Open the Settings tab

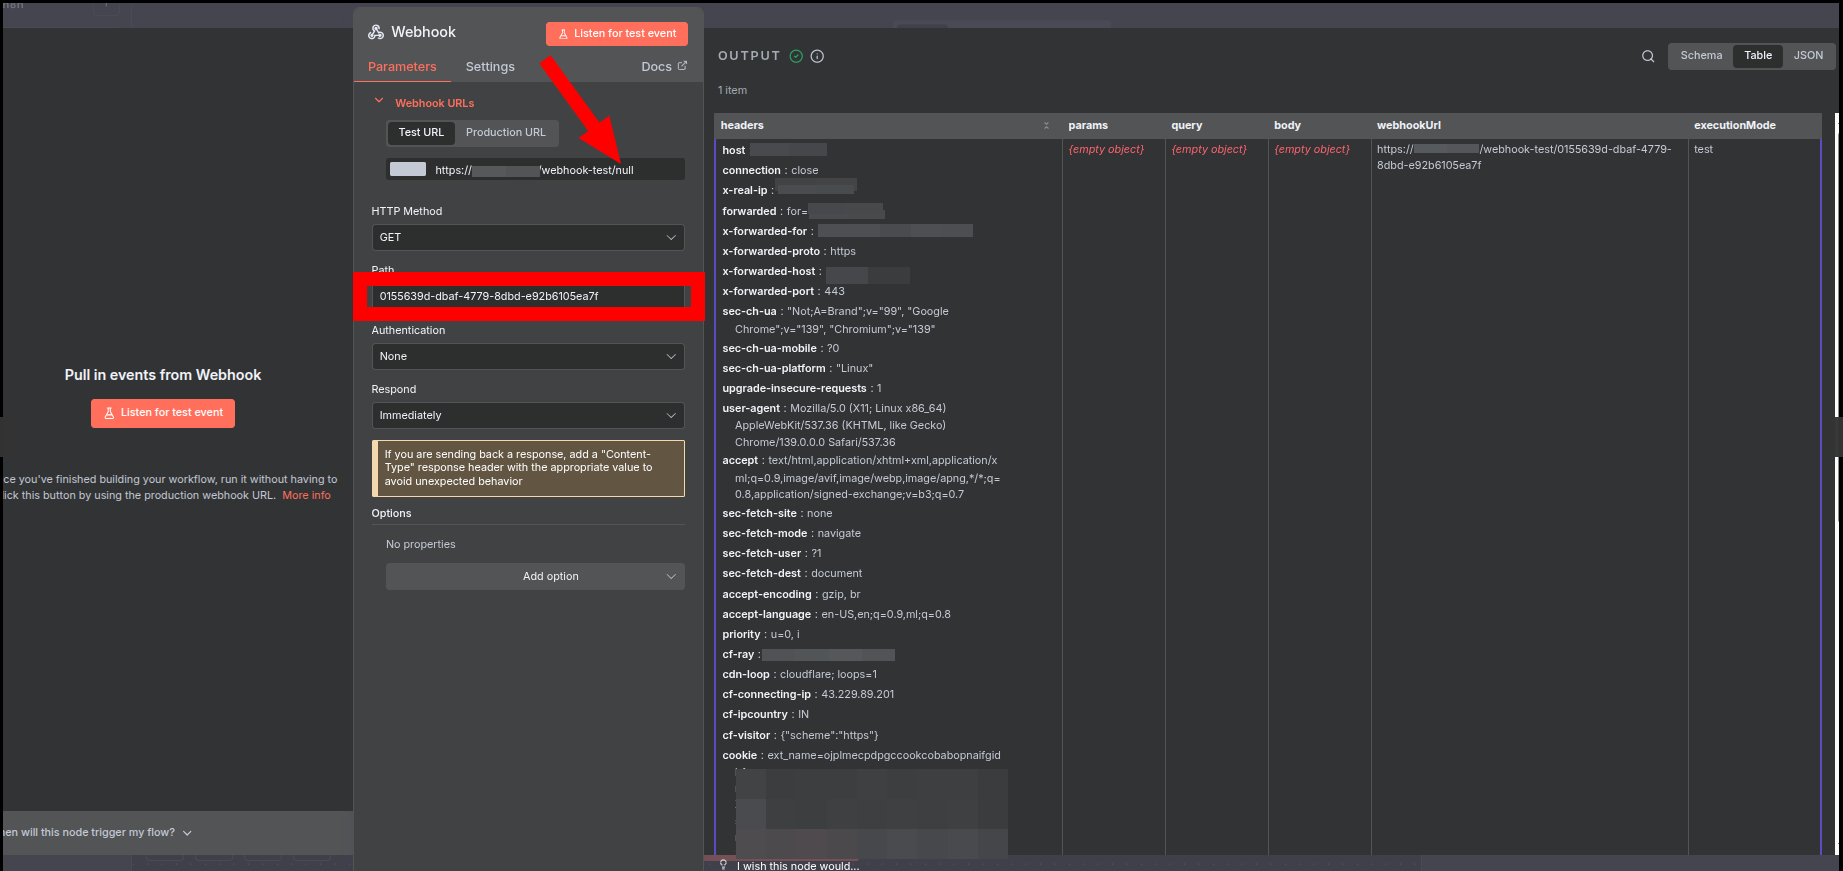coord(490,67)
